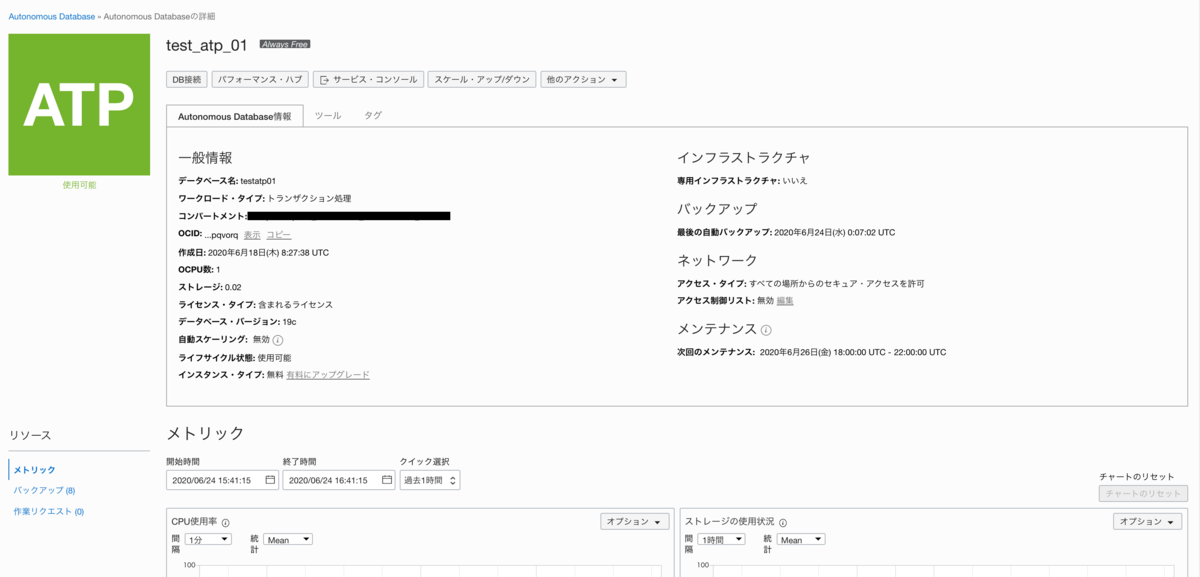Open the クイック選択 dropdown
The width and height of the screenshot is (1200, 577).
430,480
